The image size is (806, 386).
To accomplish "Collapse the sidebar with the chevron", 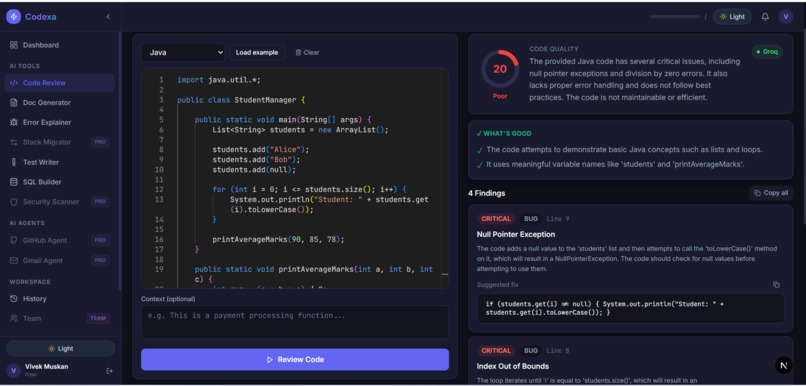I will (108, 17).
